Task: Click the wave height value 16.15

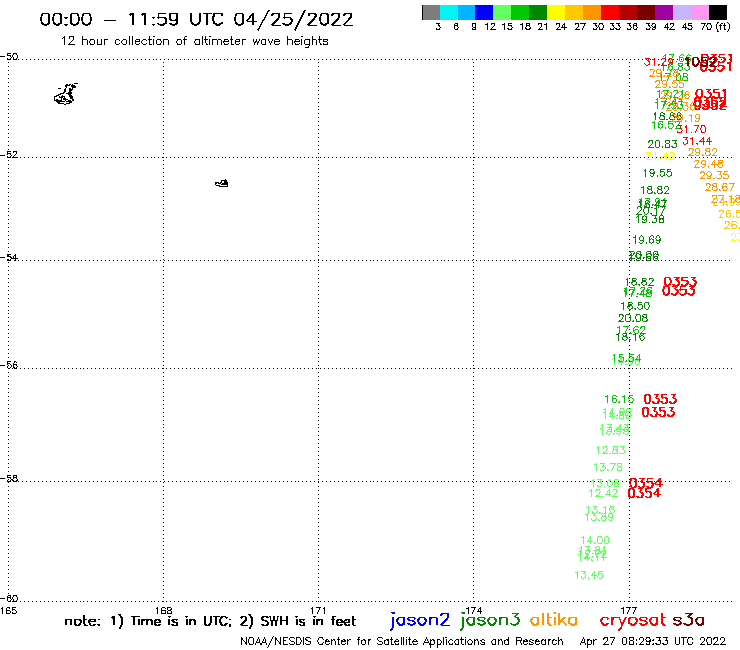Action: (619, 399)
